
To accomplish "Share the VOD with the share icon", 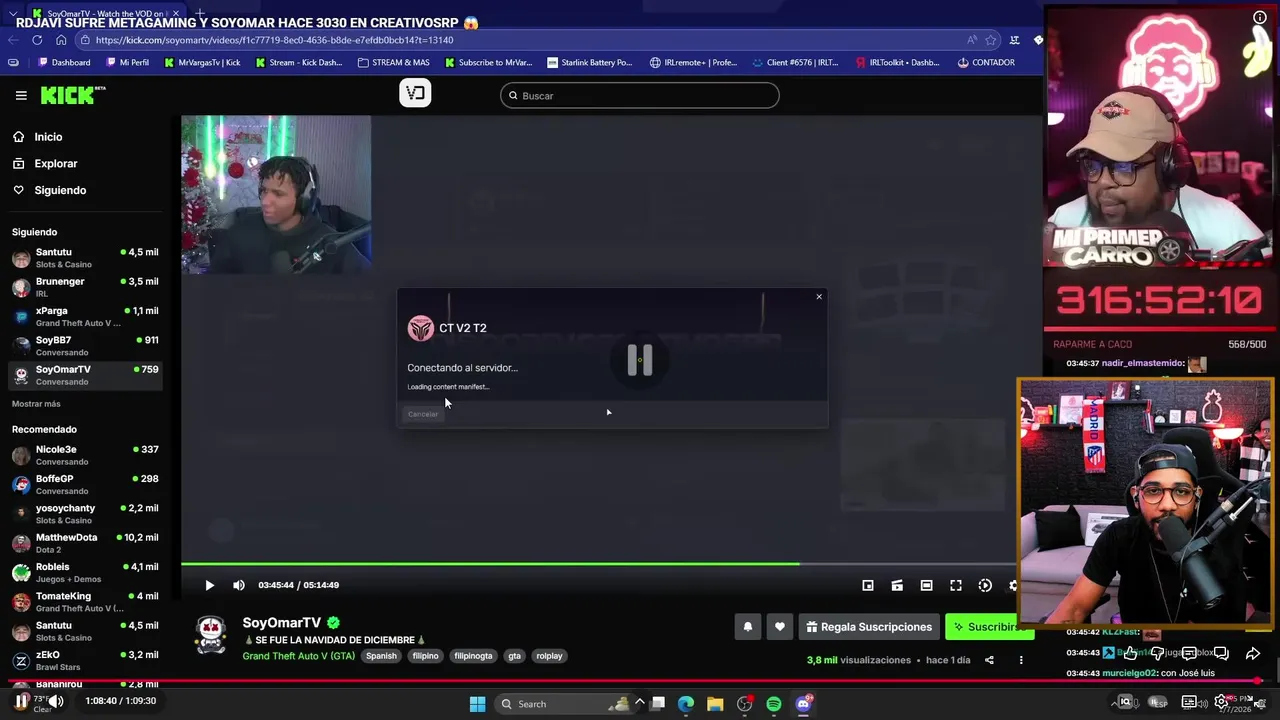I will coord(989,660).
